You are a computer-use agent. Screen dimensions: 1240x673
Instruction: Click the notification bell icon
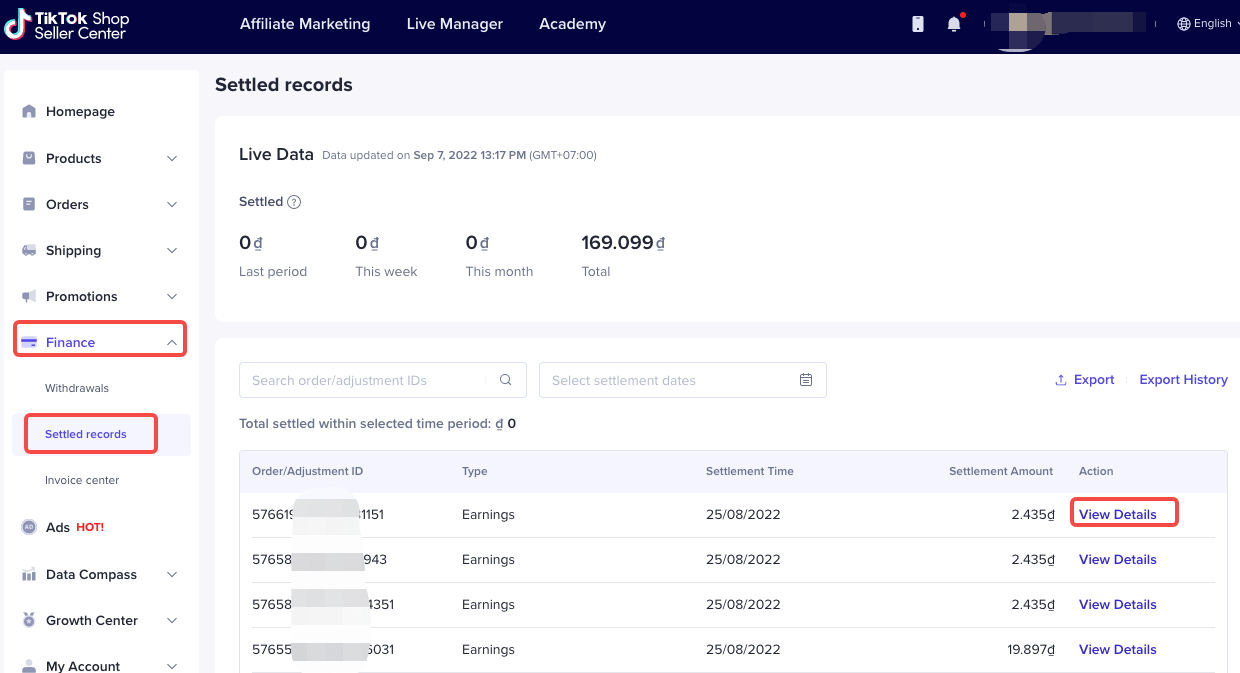coord(953,24)
